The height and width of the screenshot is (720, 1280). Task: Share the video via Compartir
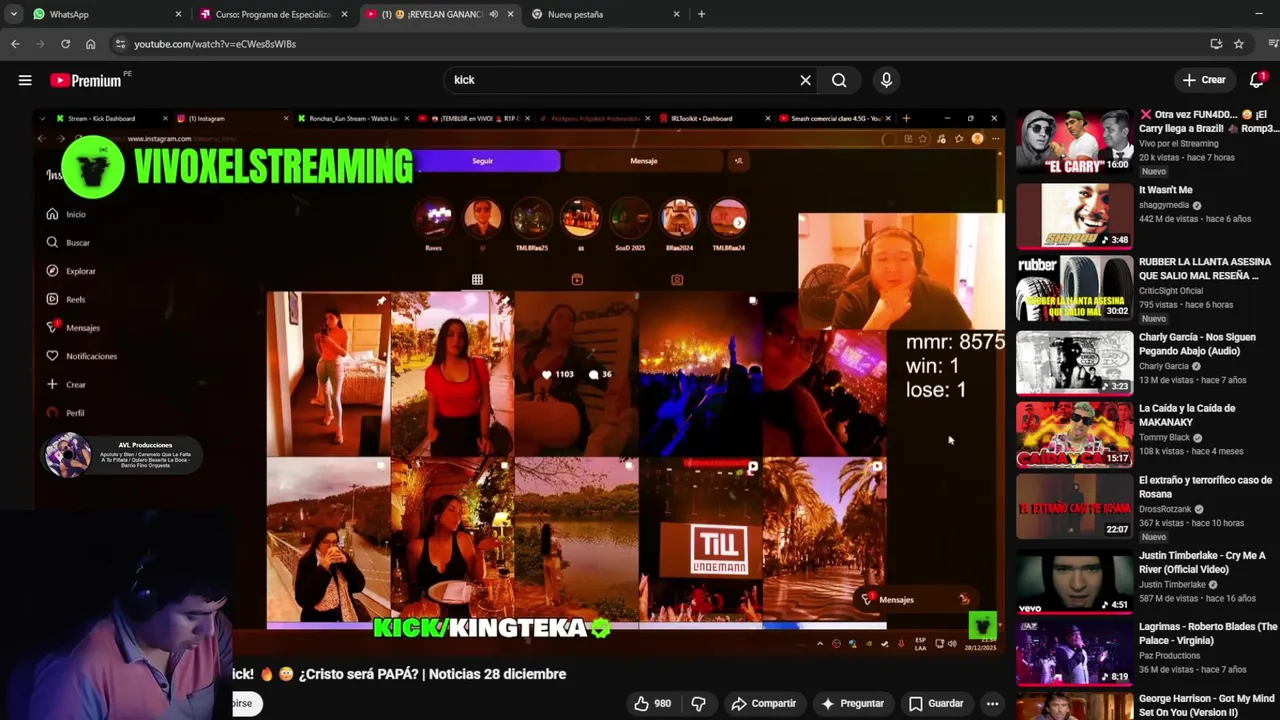(763, 703)
